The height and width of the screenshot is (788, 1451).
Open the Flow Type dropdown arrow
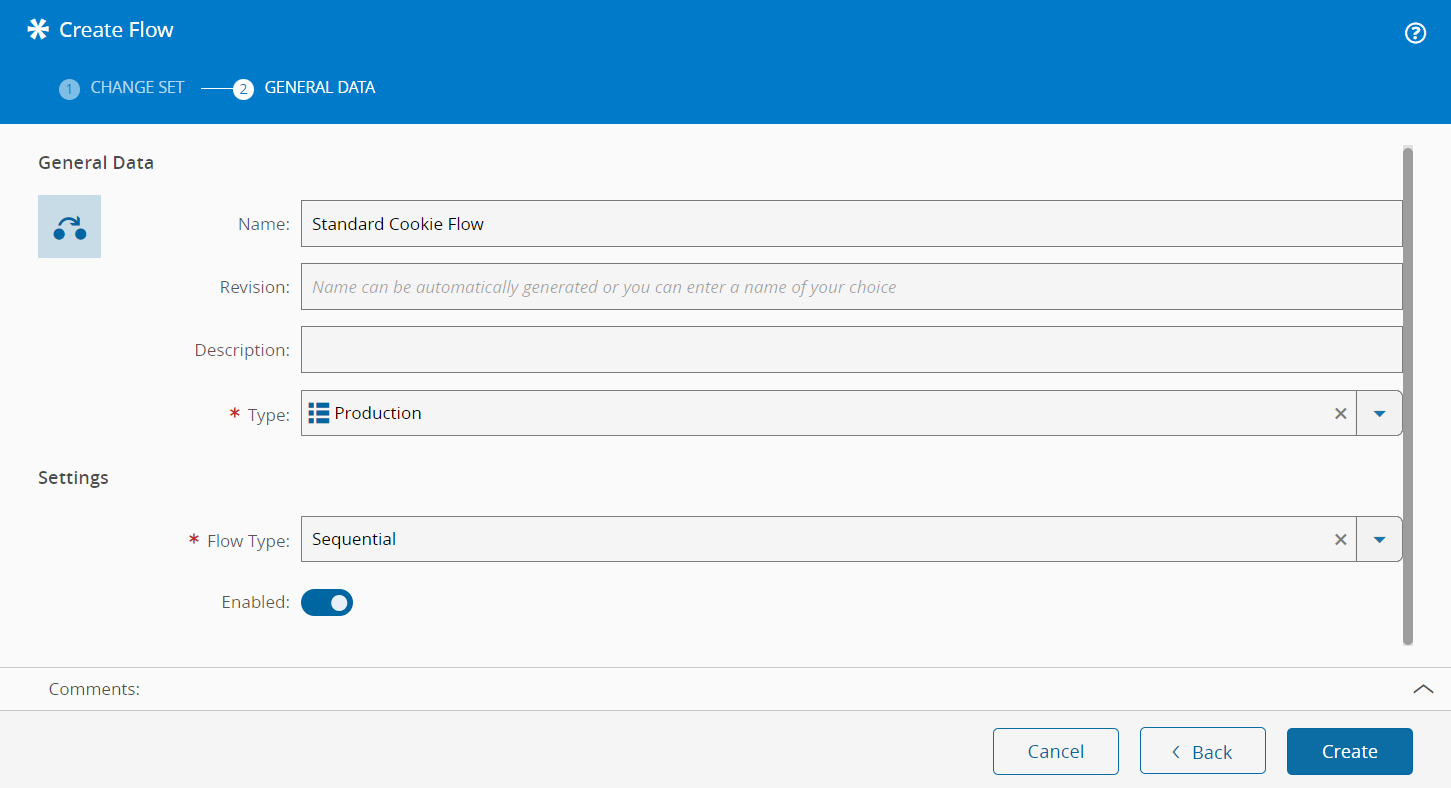(1379, 540)
